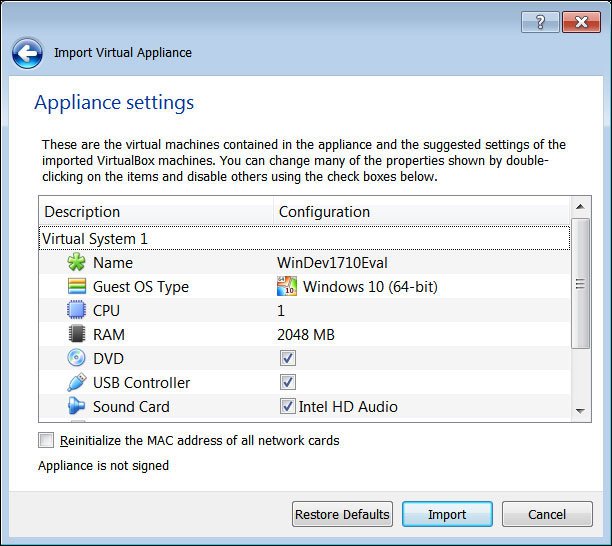The width and height of the screenshot is (612, 546).
Task: Enable Reinitialize the MAC address checkbox
Action: click(x=46, y=440)
